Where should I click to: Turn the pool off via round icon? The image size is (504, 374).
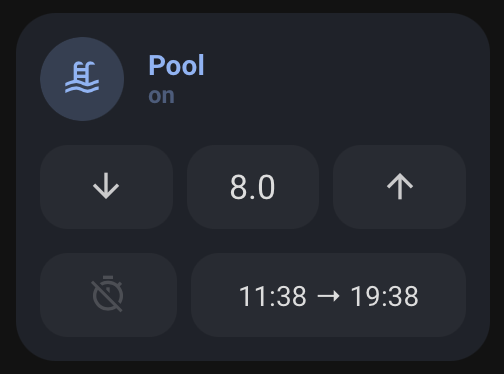(82, 79)
